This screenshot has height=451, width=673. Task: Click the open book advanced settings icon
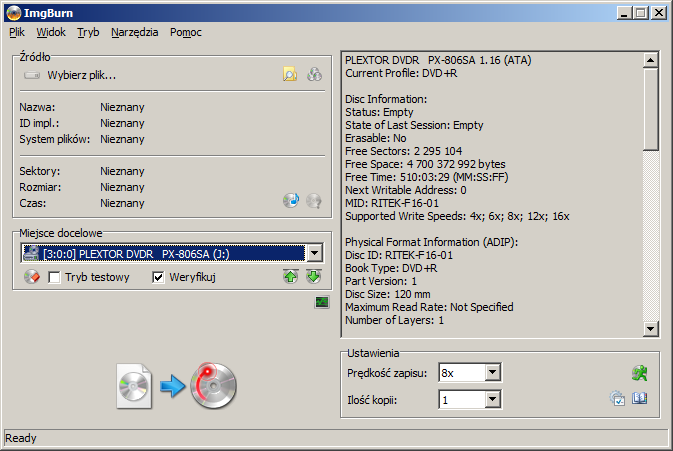(640, 398)
